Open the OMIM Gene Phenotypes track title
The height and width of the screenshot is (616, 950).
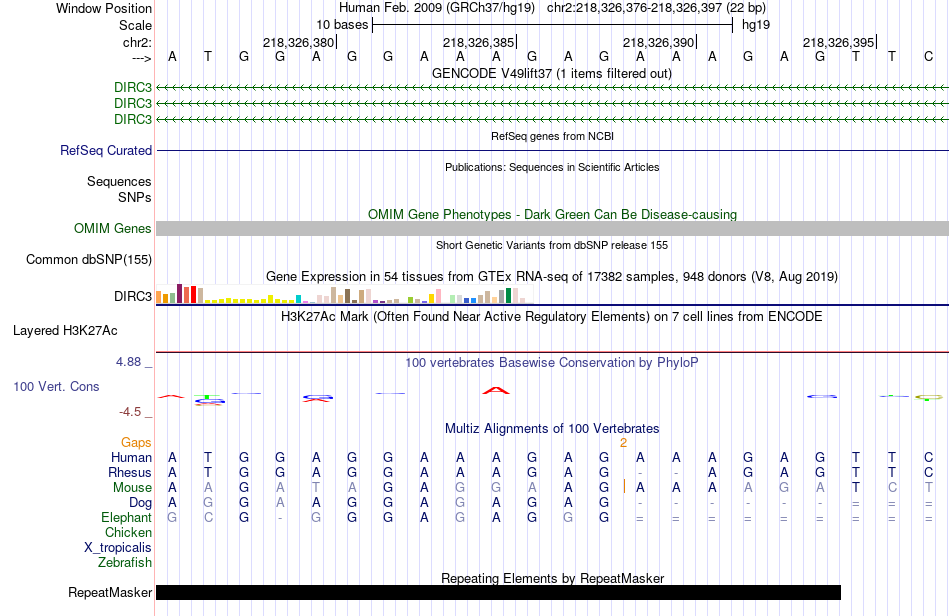[x=552, y=214]
